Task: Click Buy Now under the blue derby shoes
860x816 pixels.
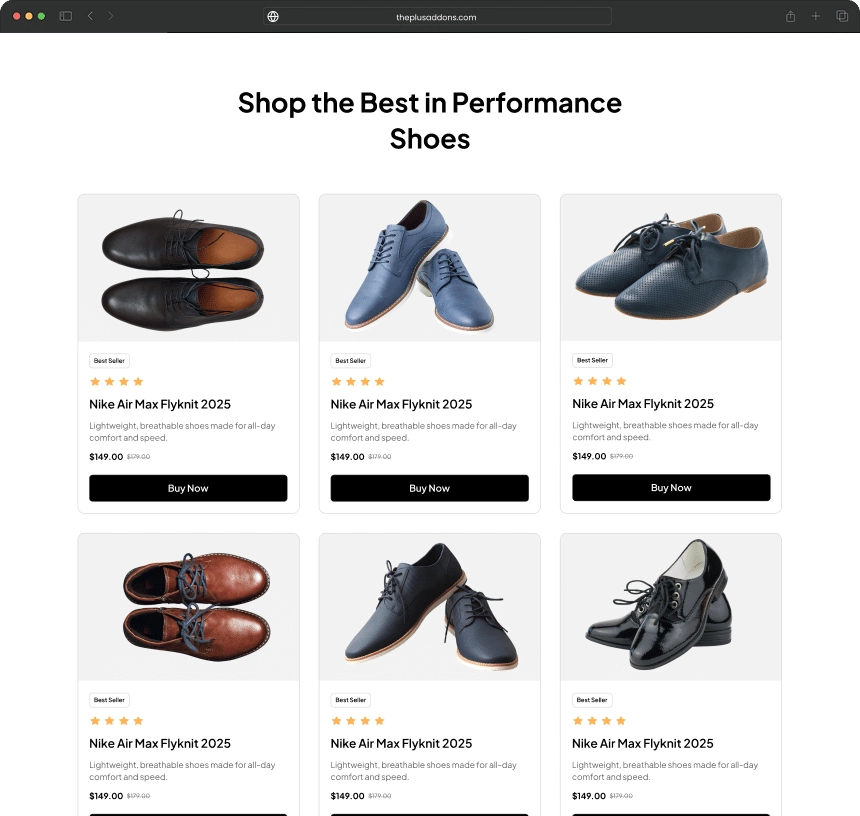Action: point(429,488)
